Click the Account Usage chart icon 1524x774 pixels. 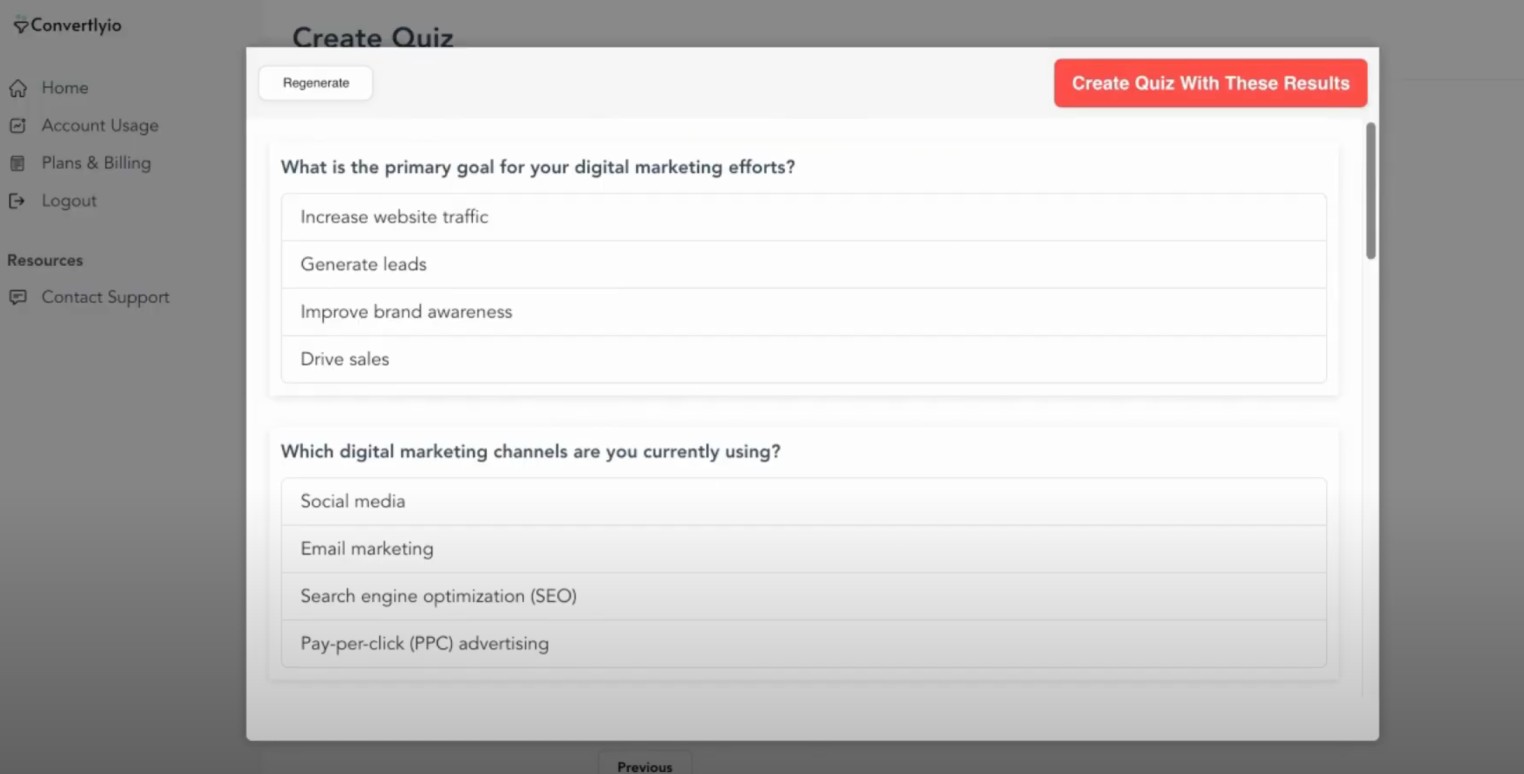[x=18, y=126]
